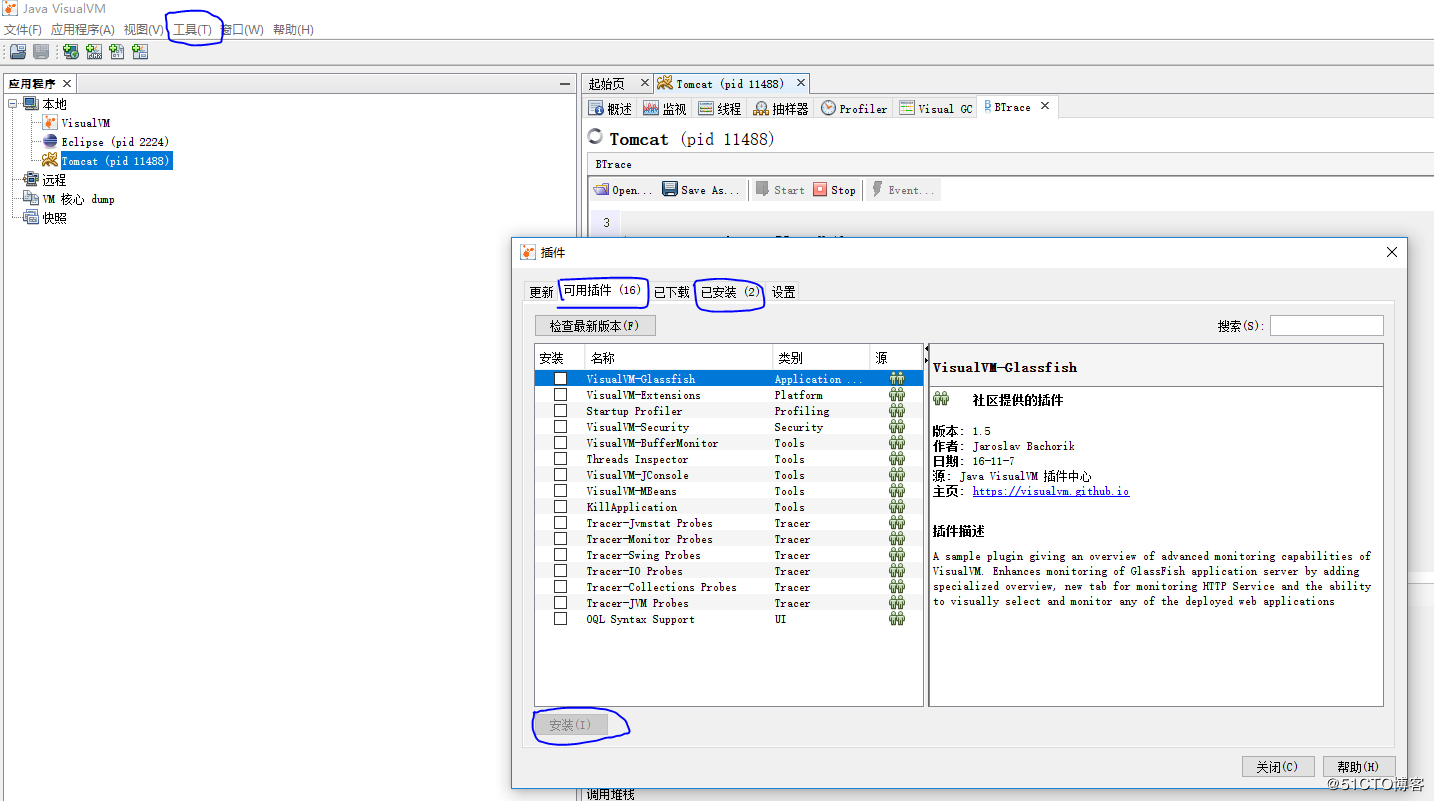The image size is (1434, 801).
Task: Click the Add VM Coredump toolbar icon
Action: click(117, 52)
